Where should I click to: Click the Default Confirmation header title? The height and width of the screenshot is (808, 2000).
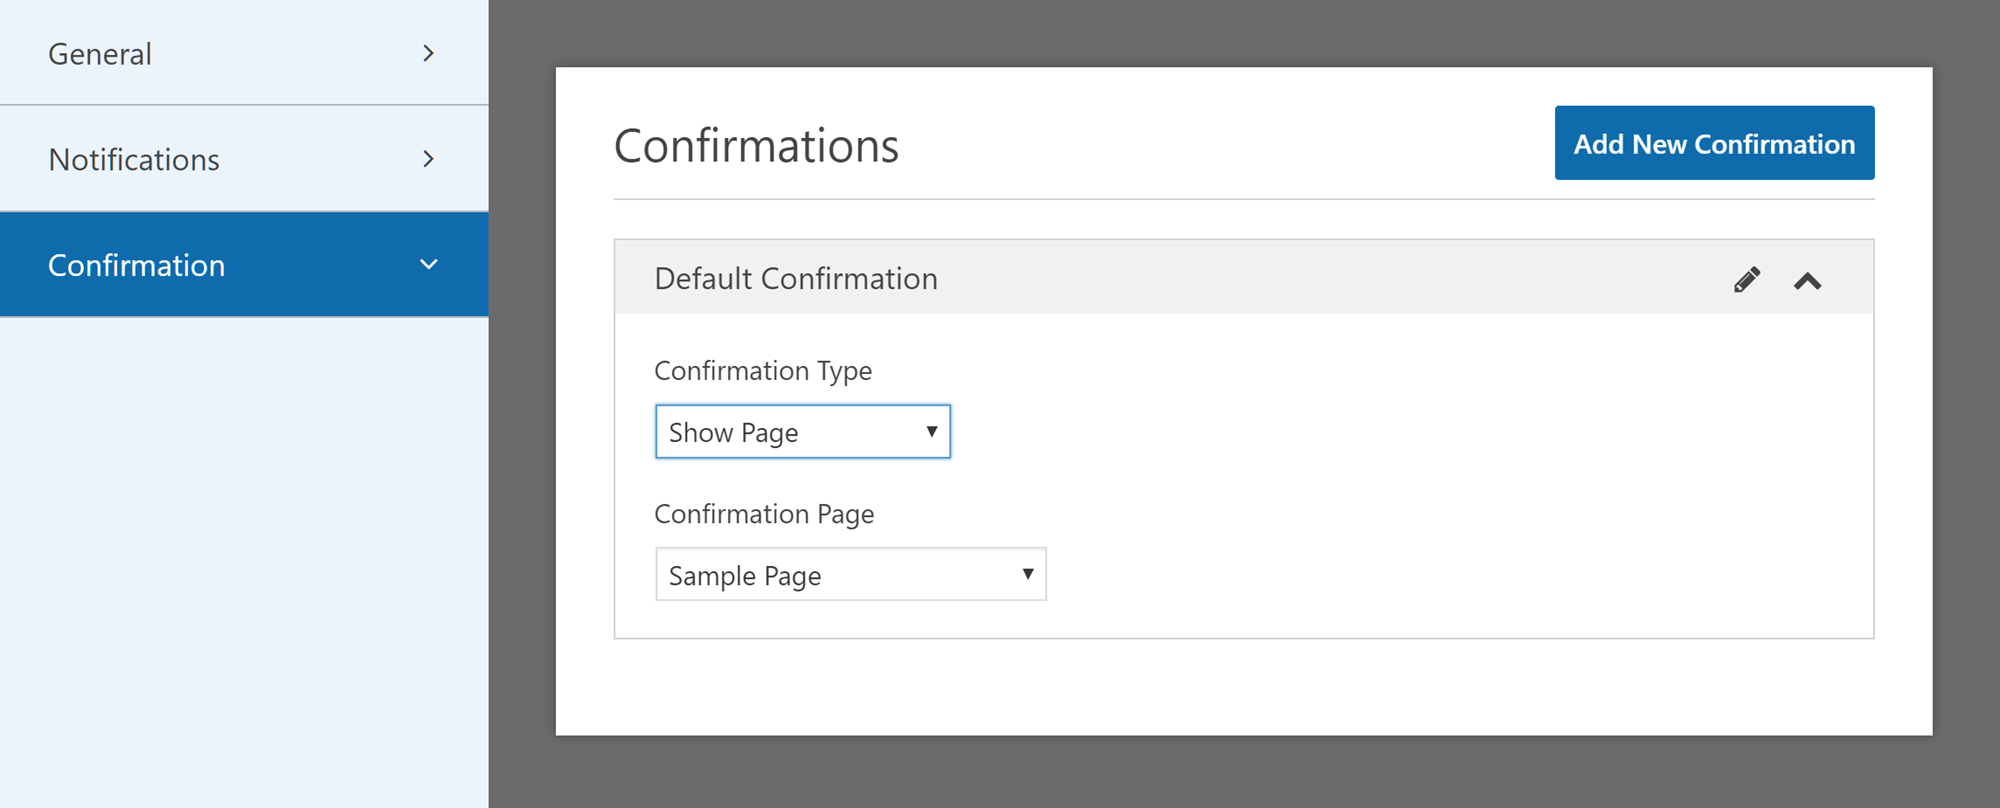[796, 278]
